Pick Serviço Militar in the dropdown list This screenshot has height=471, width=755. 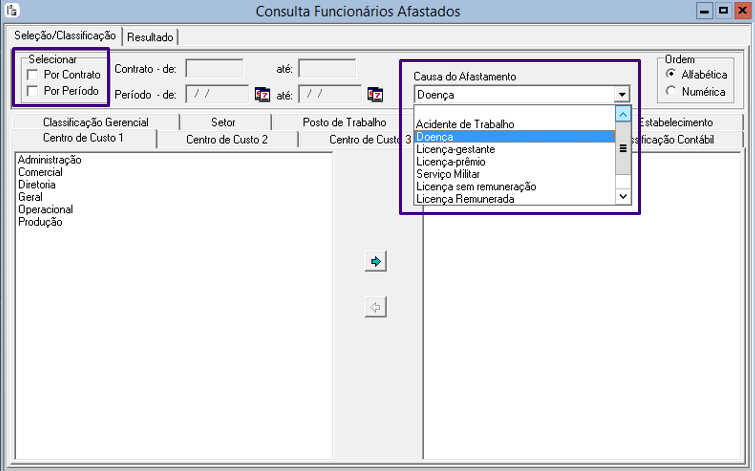pos(448,174)
